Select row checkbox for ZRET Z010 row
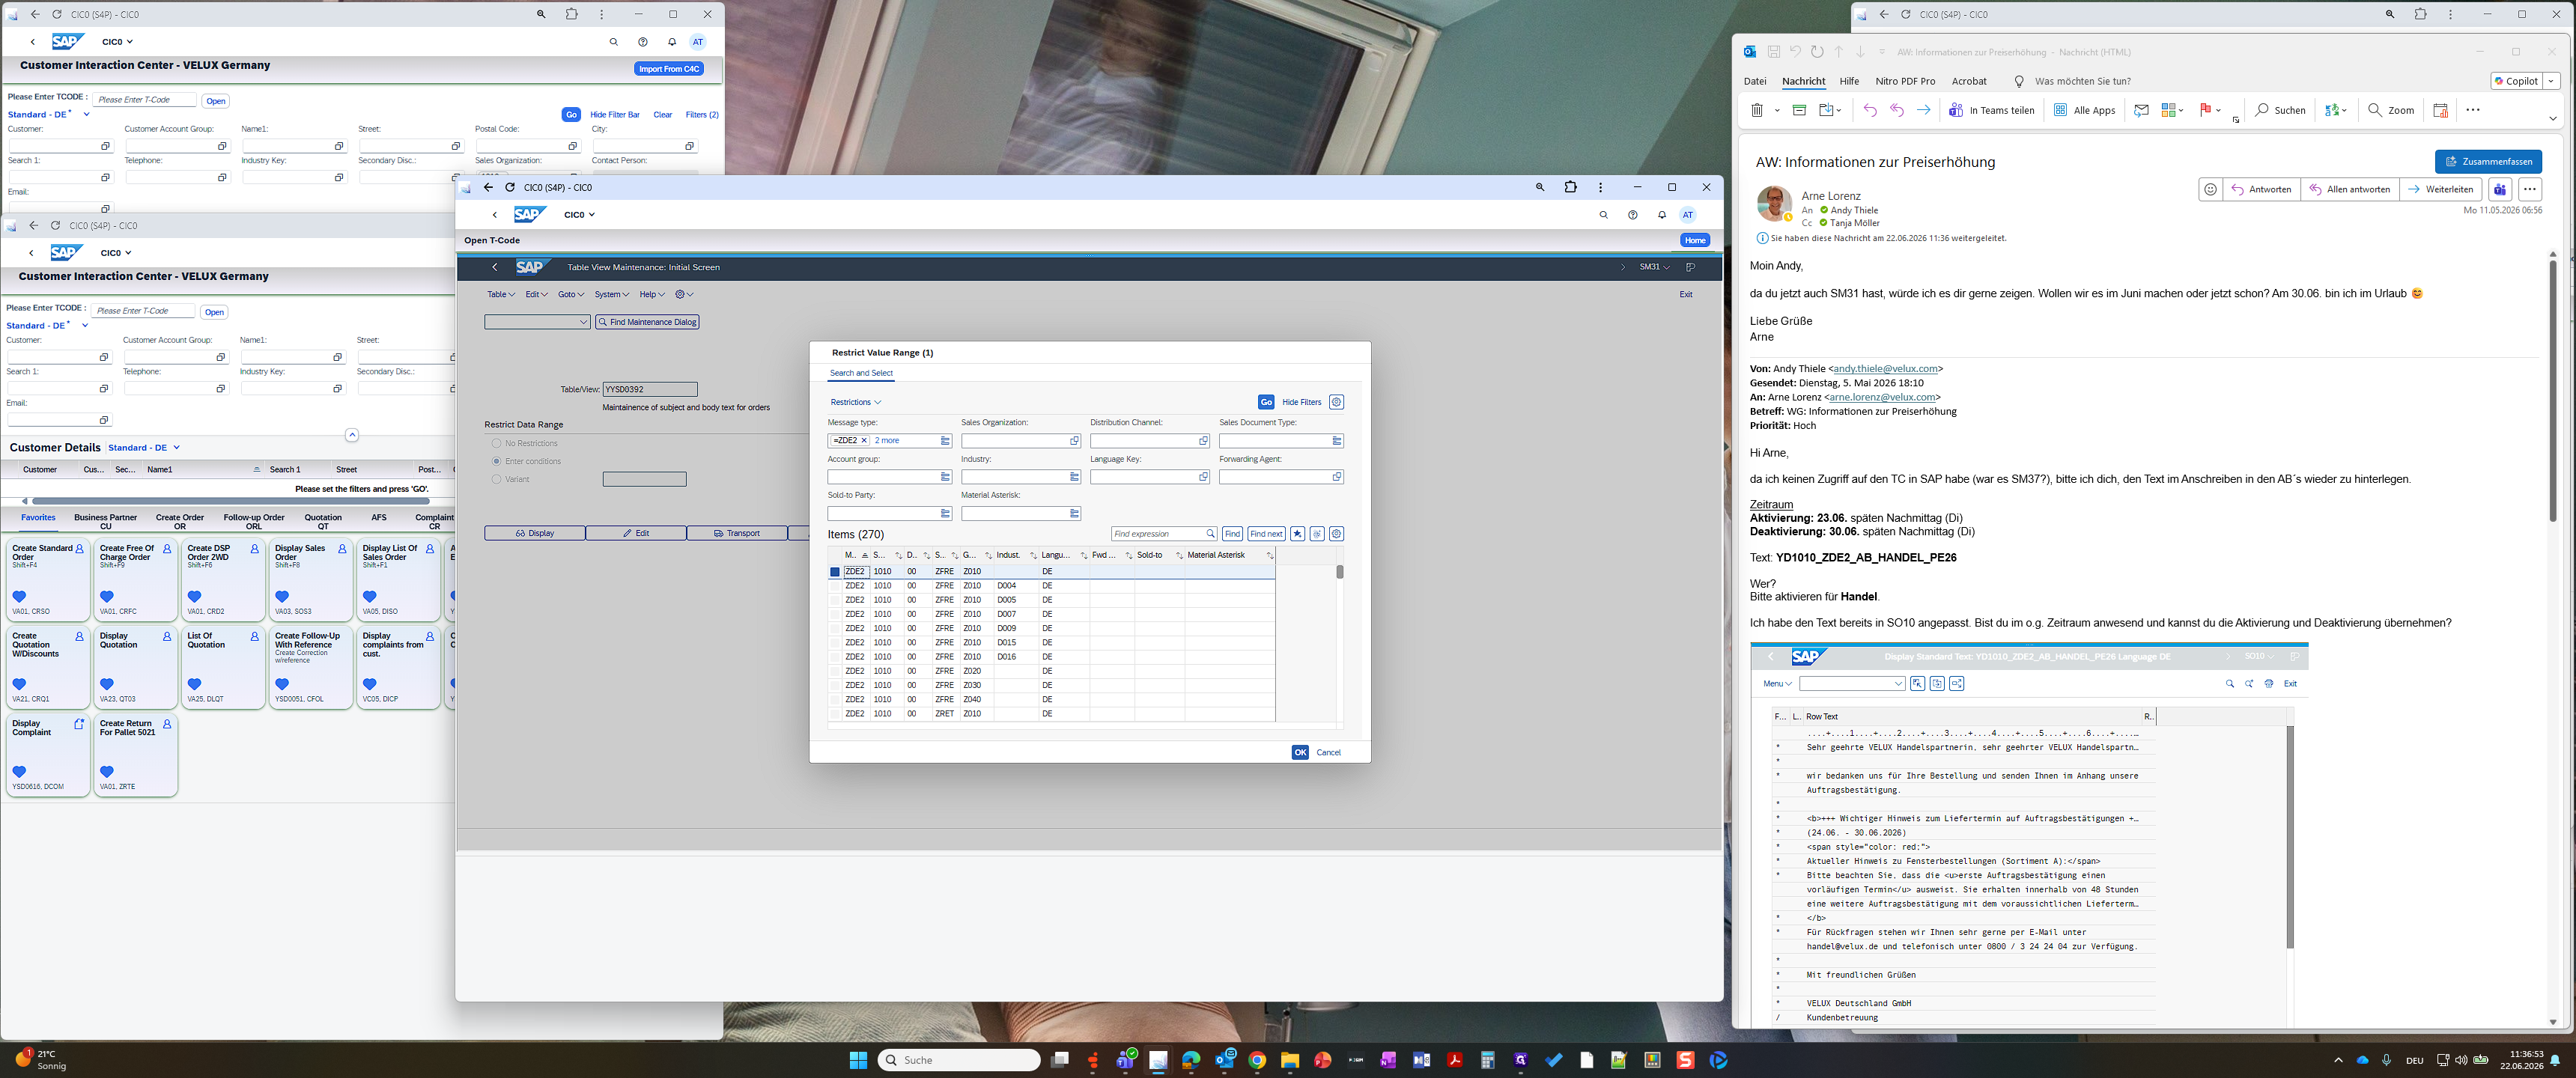 [x=835, y=714]
